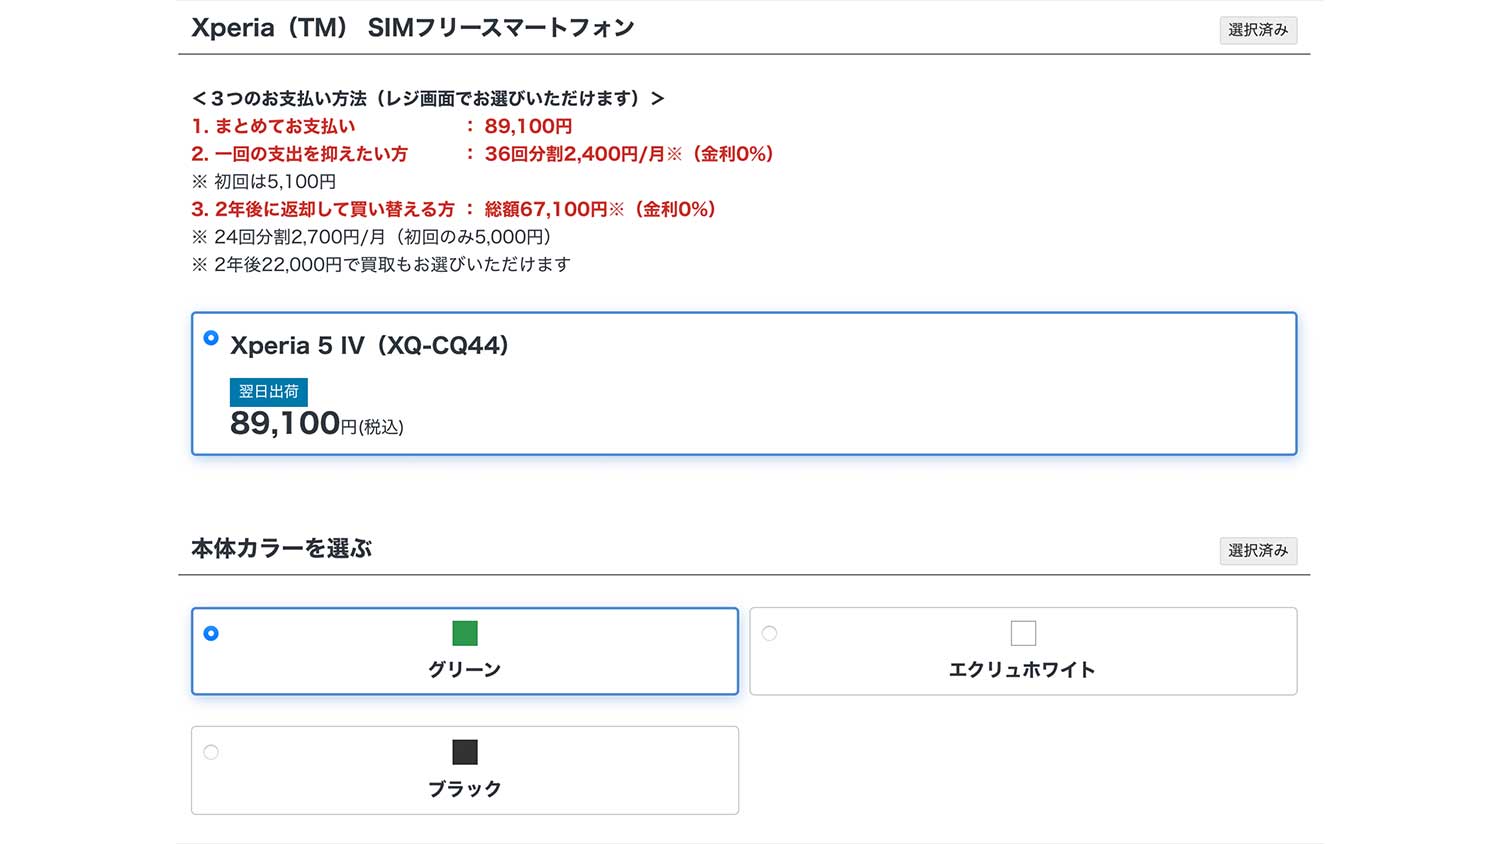Click the 本体カラーを選ぶ section heading
Viewport: 1500px width, 844px height.
pos(281,549)
